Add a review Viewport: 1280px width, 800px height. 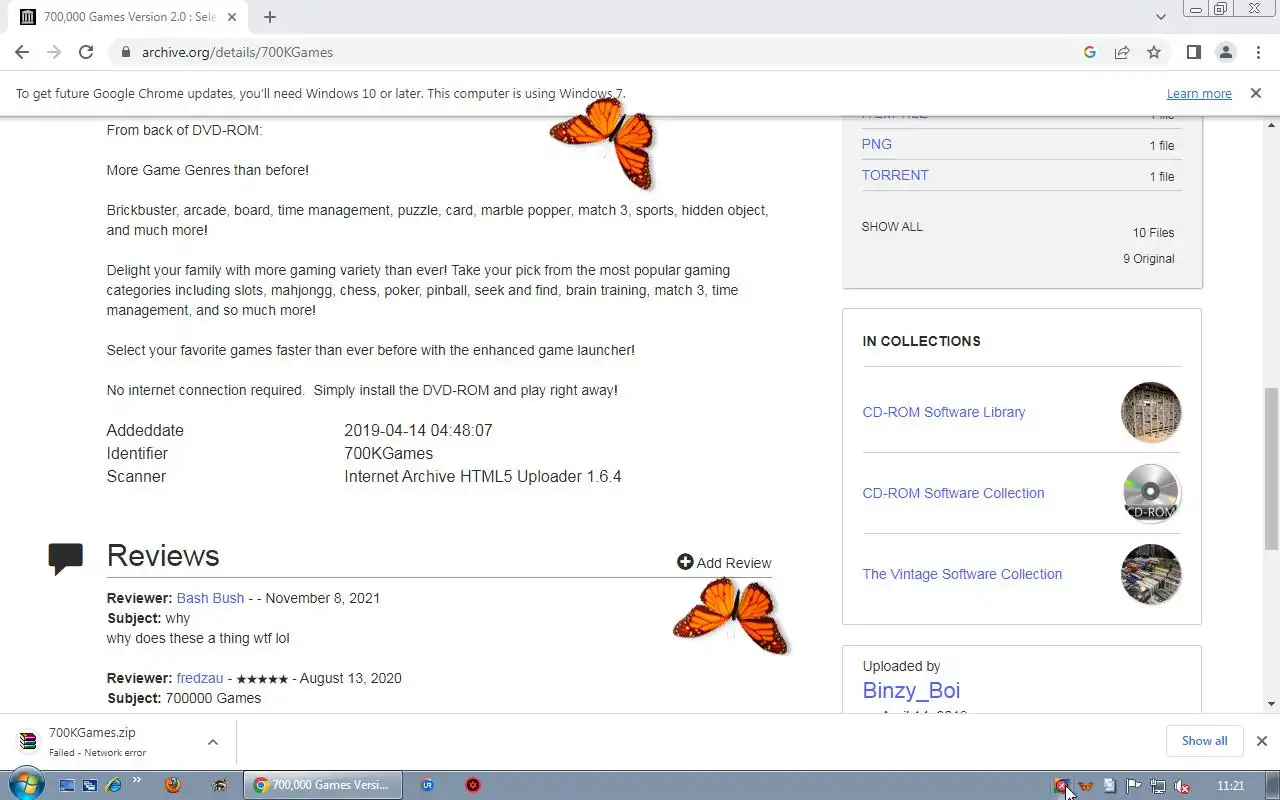click(x=724, y=563)
